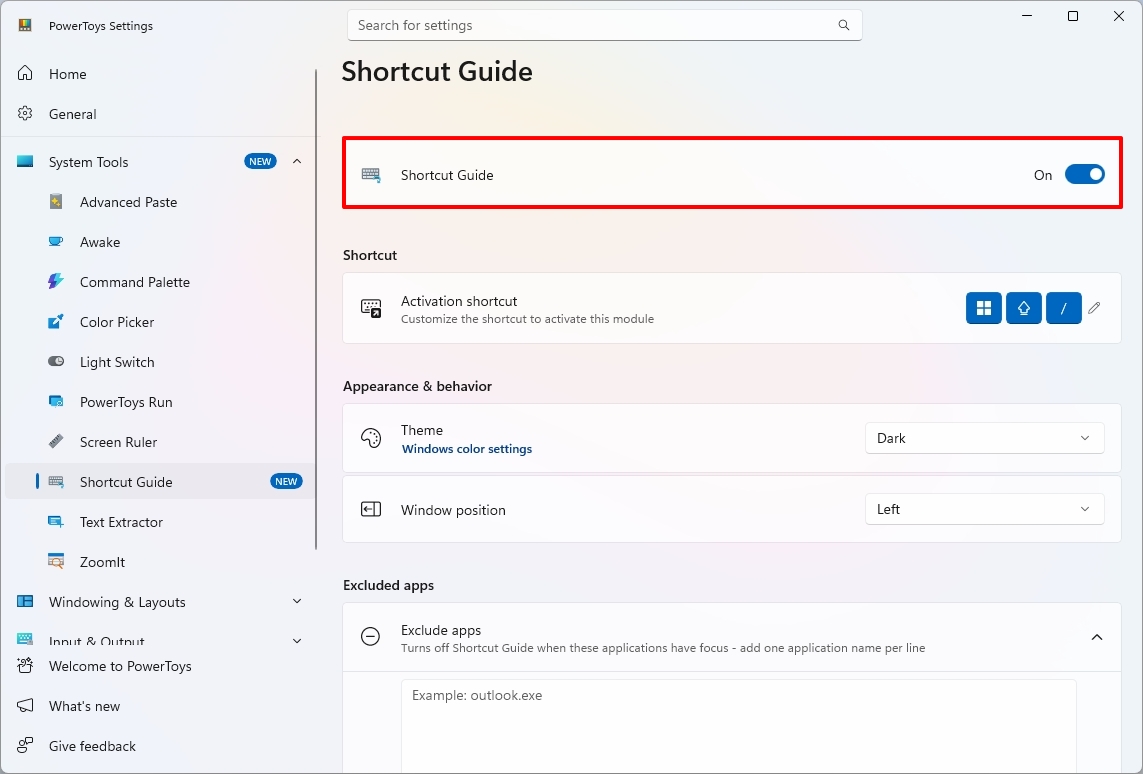The height and width of the screenshot is (774, 1143).
Task: Select Advanced Paste in the sidebar
Action: click(x=128, y=202)
